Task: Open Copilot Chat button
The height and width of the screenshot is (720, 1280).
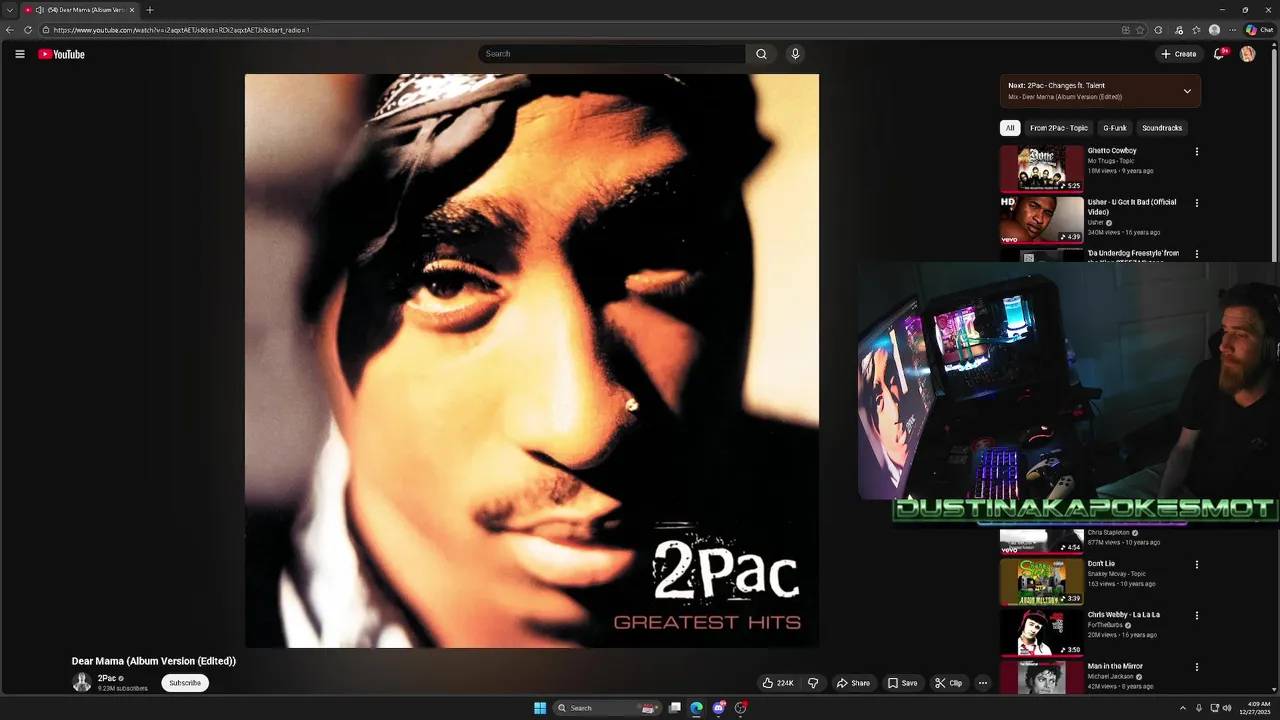Action: tap(1259, 30)
